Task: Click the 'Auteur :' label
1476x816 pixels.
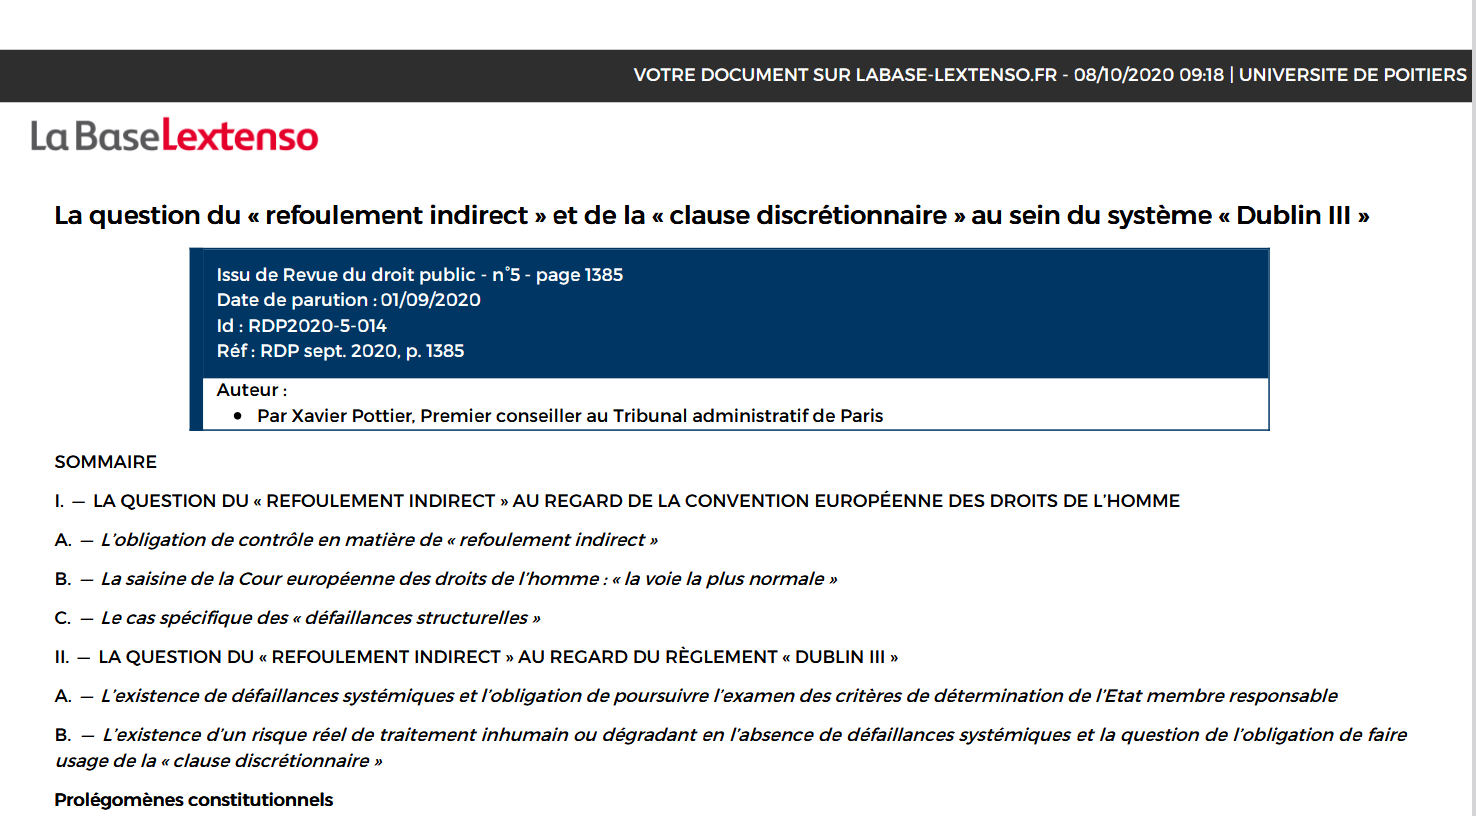Action: click(x=251, y=390)
